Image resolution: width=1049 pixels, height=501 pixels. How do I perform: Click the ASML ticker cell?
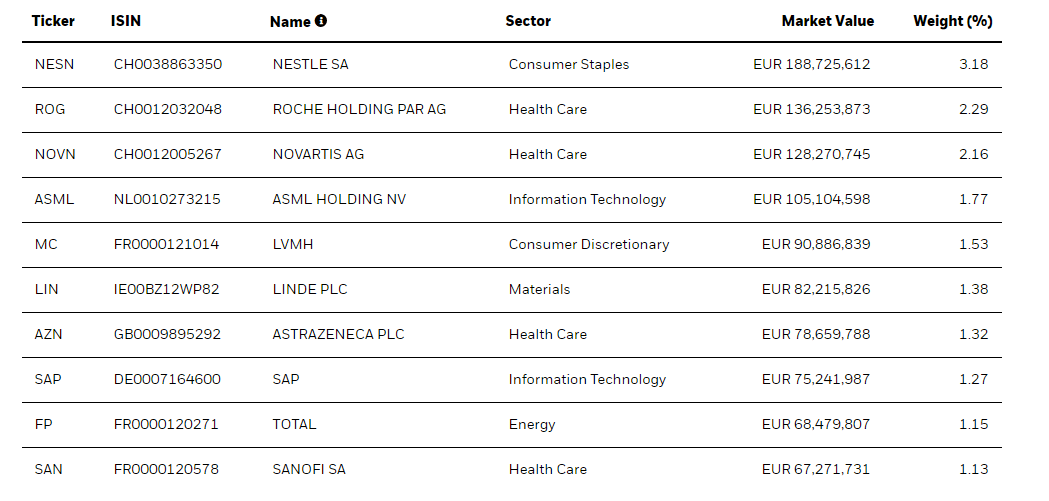pos(54,199)
